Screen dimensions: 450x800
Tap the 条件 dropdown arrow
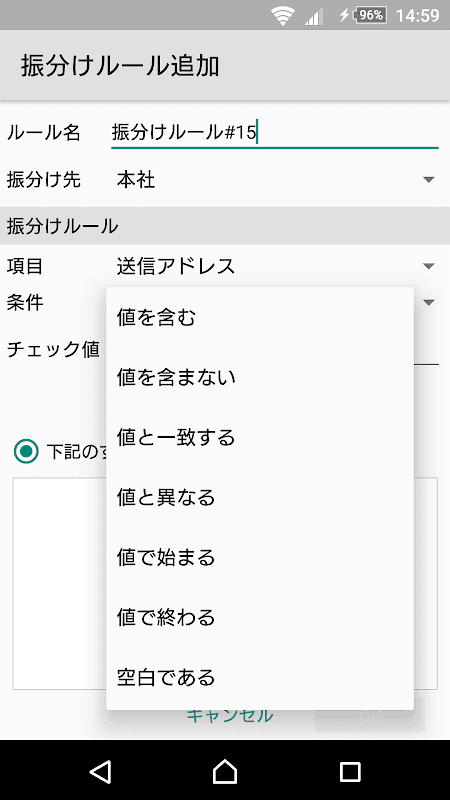click(x=429, y=303)
